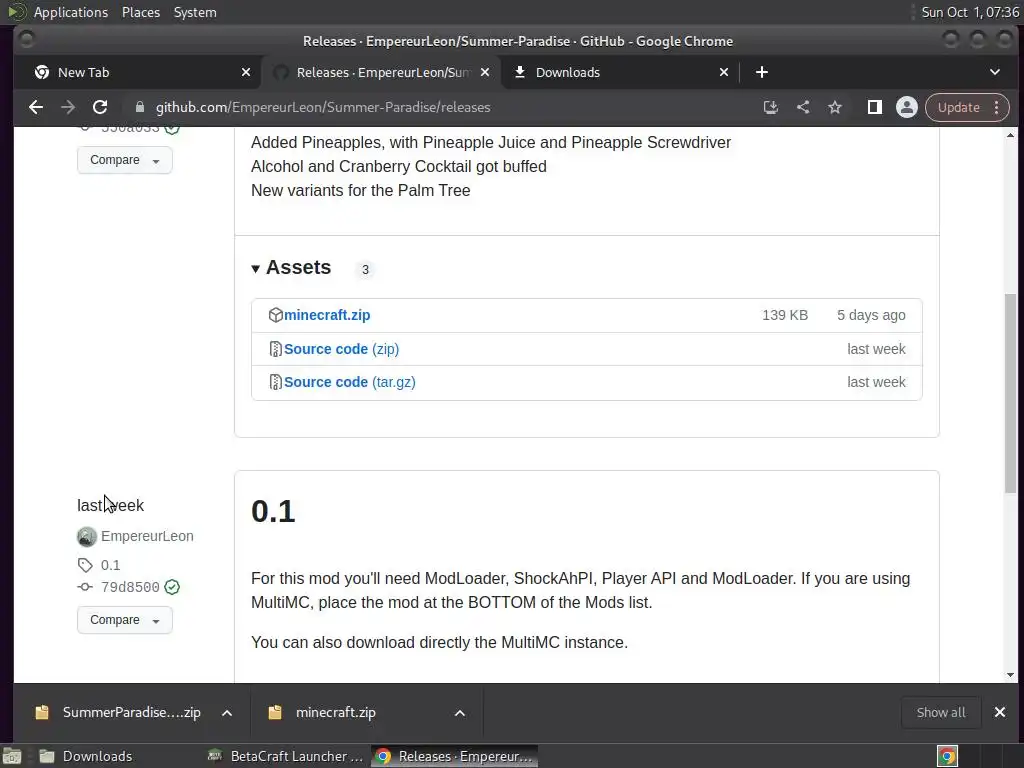The height and width of the screenshot is (768, 1024).
Task: Download Source code (zip) link
Action: [x=342, y=349]
